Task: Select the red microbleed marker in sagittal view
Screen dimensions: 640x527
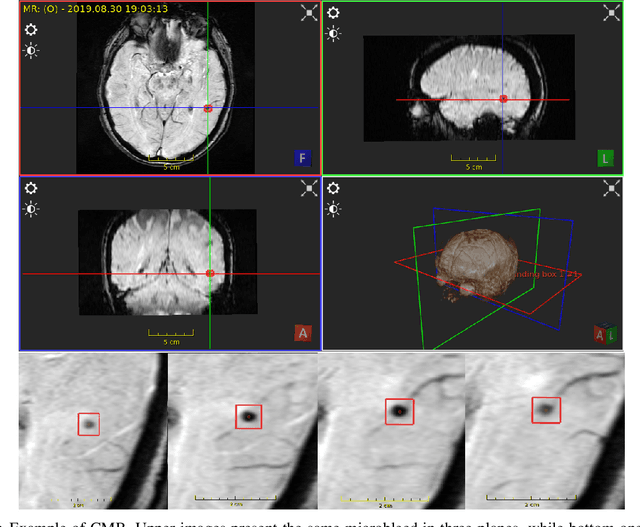Action: coord(503,99)
